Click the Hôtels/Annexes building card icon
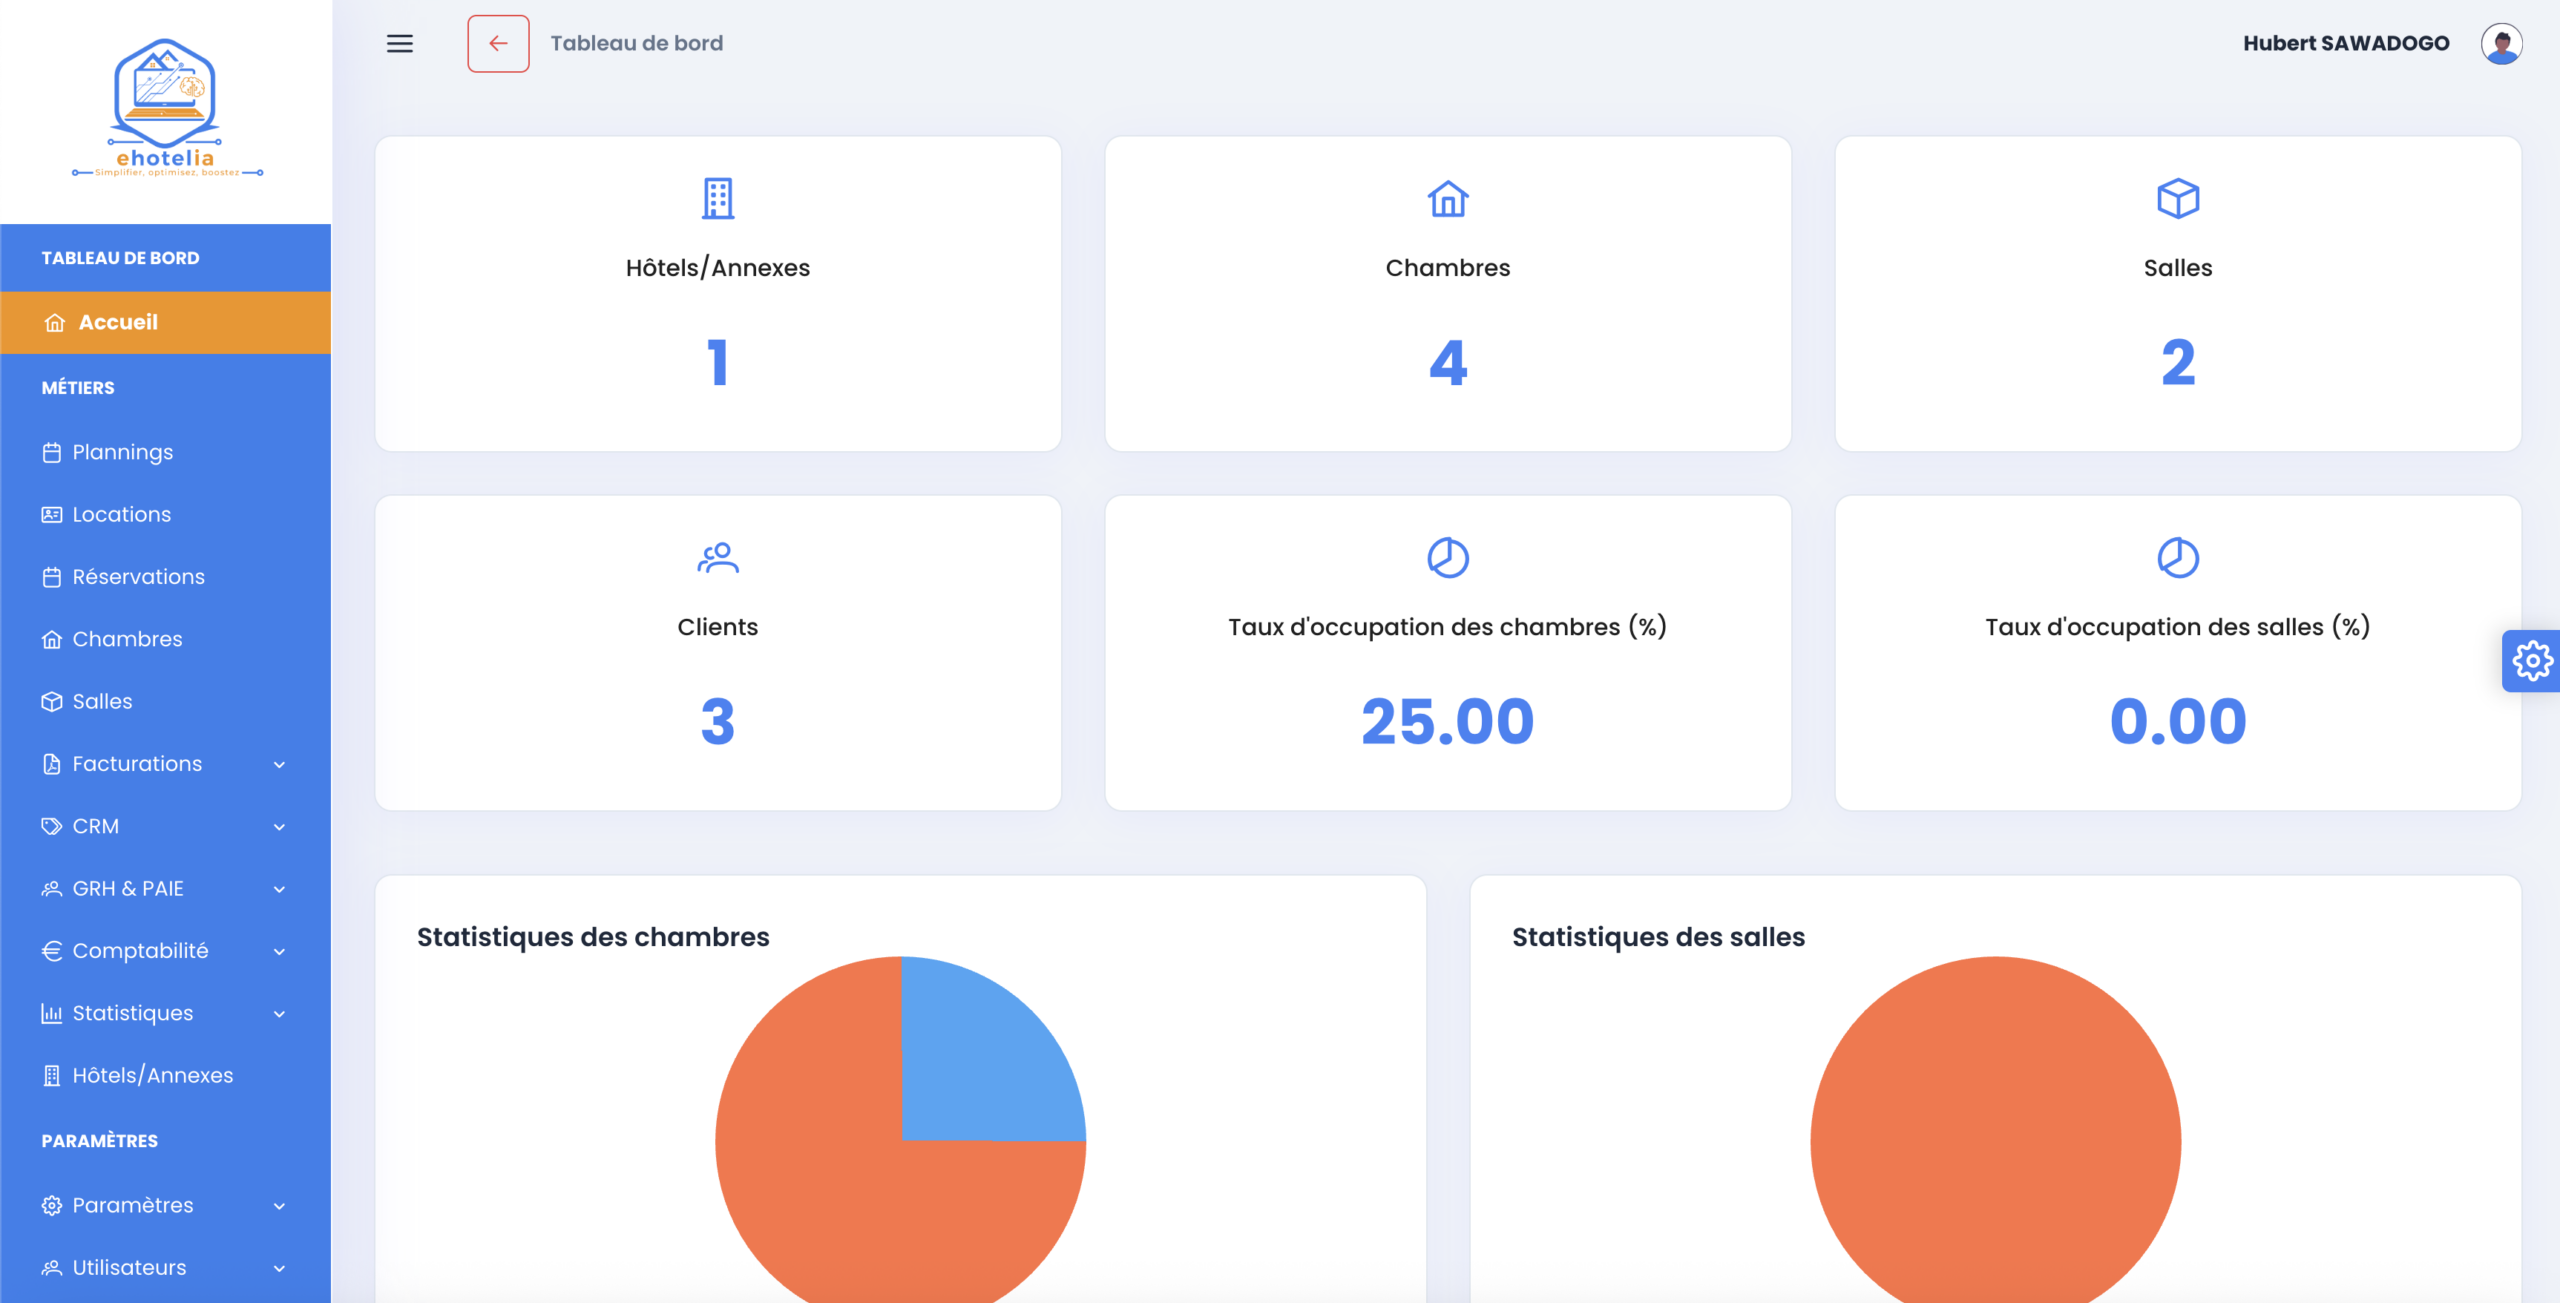Viewport: 2560px width, 1303px height. click(717, 199)
